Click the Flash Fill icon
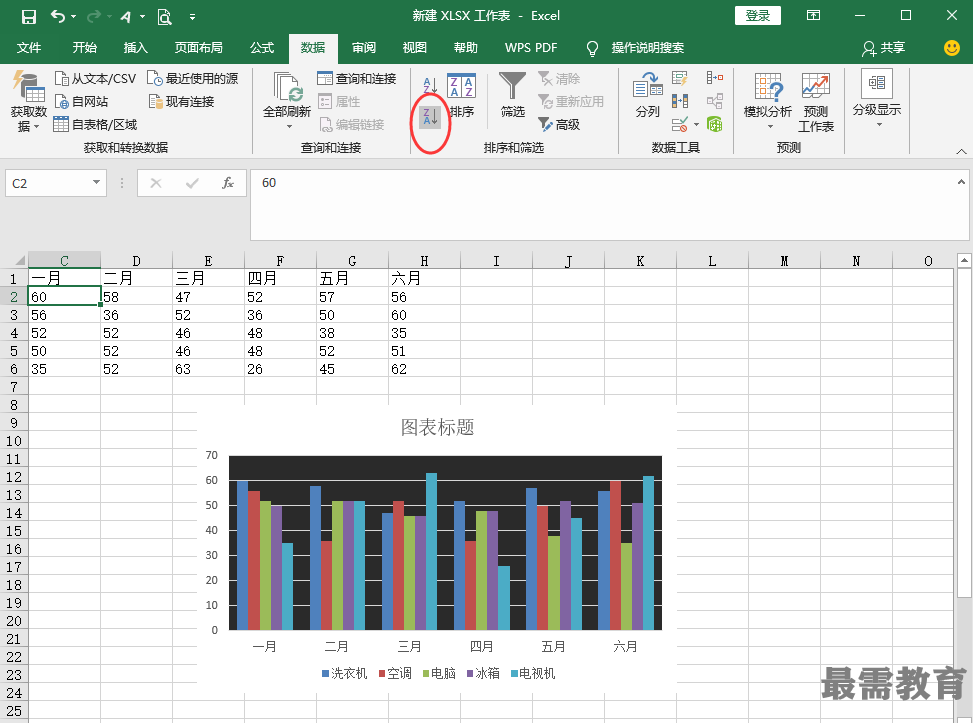973x723 pixels. click(x=680, y=78)
